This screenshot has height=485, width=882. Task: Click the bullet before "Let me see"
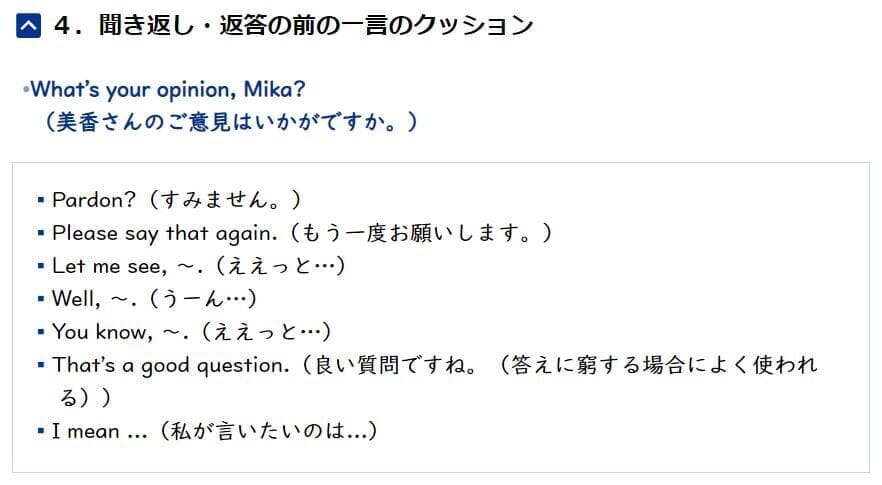coord(40,266)
